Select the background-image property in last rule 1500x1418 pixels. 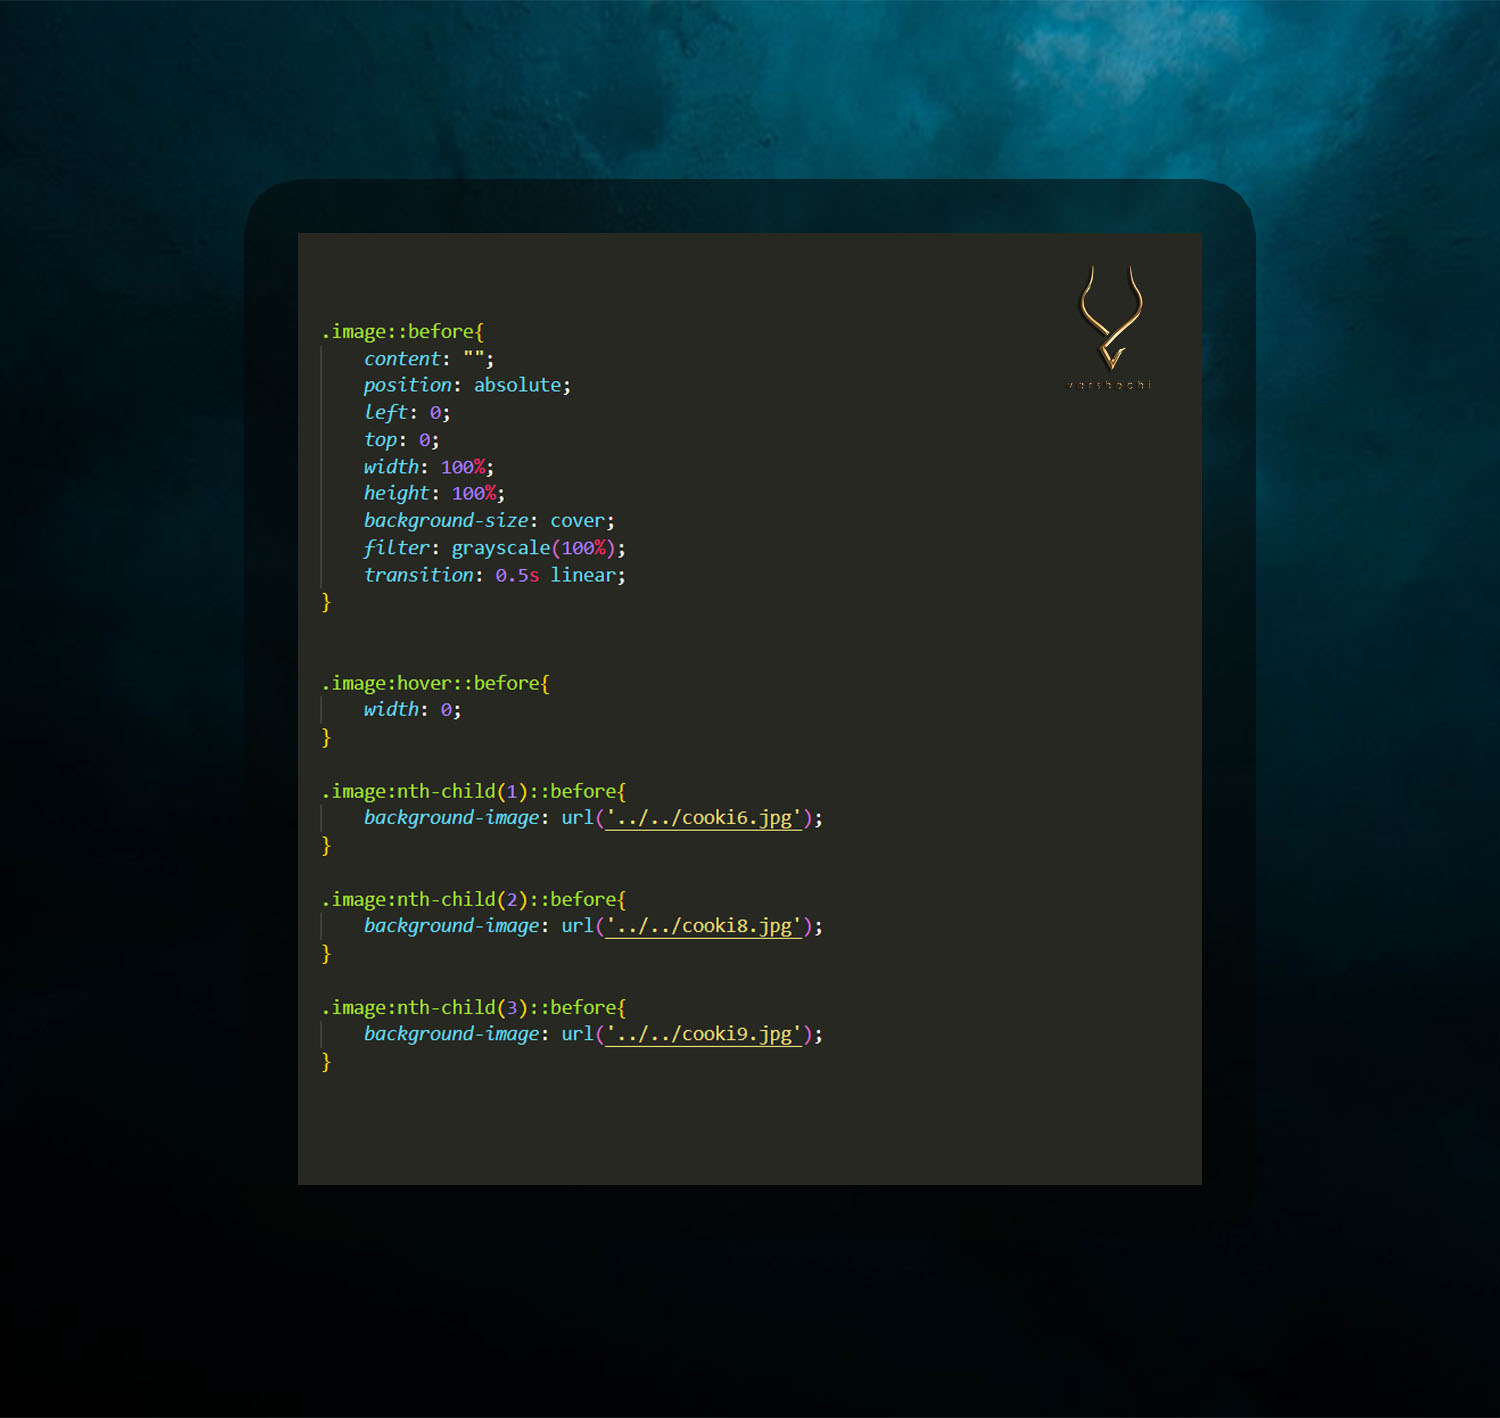click(451, 1033)
